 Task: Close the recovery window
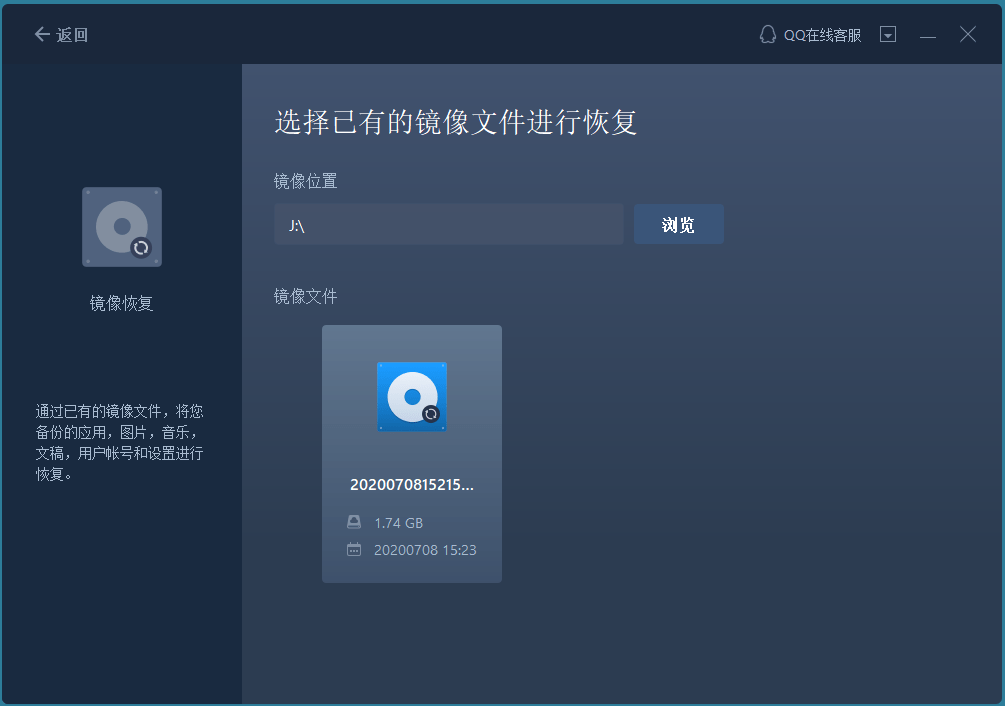pos(968,35)
